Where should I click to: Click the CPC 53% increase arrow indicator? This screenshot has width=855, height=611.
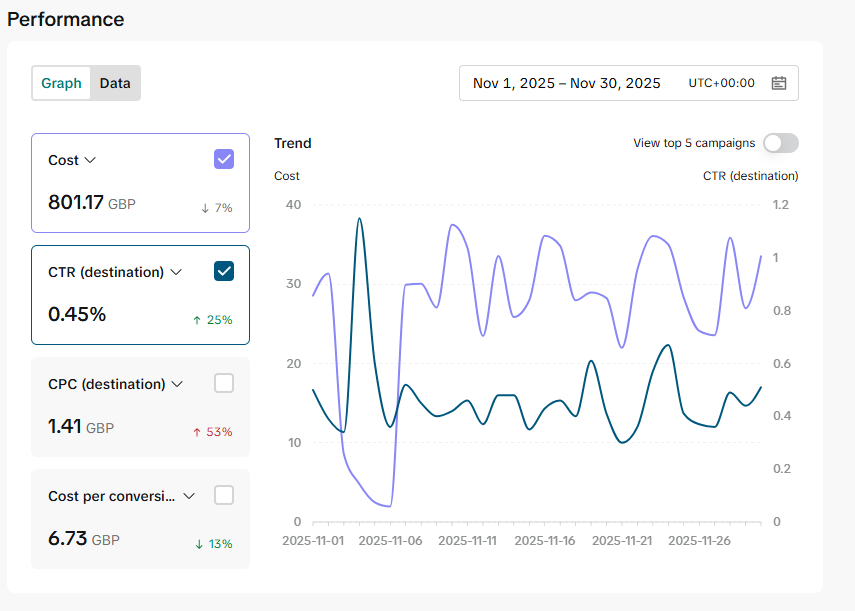pos(197,432)
